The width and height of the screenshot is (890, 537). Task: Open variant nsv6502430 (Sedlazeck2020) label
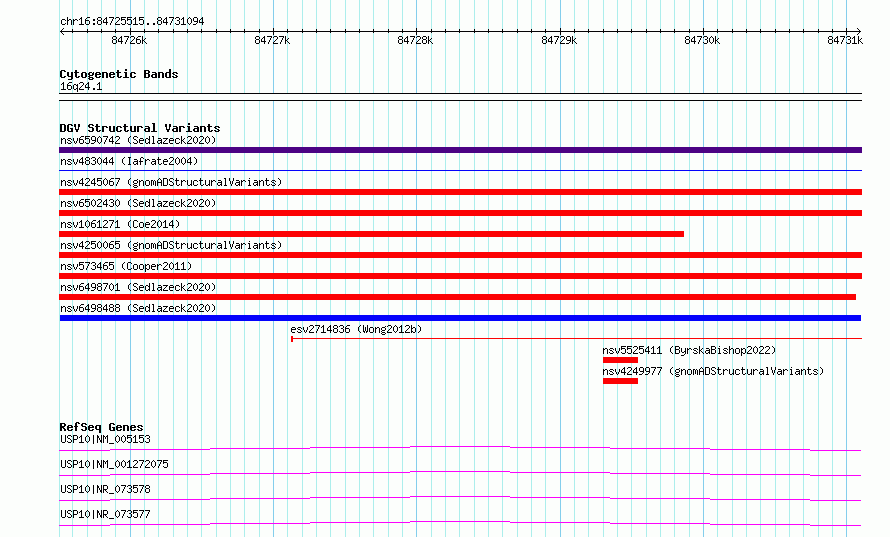138,203
